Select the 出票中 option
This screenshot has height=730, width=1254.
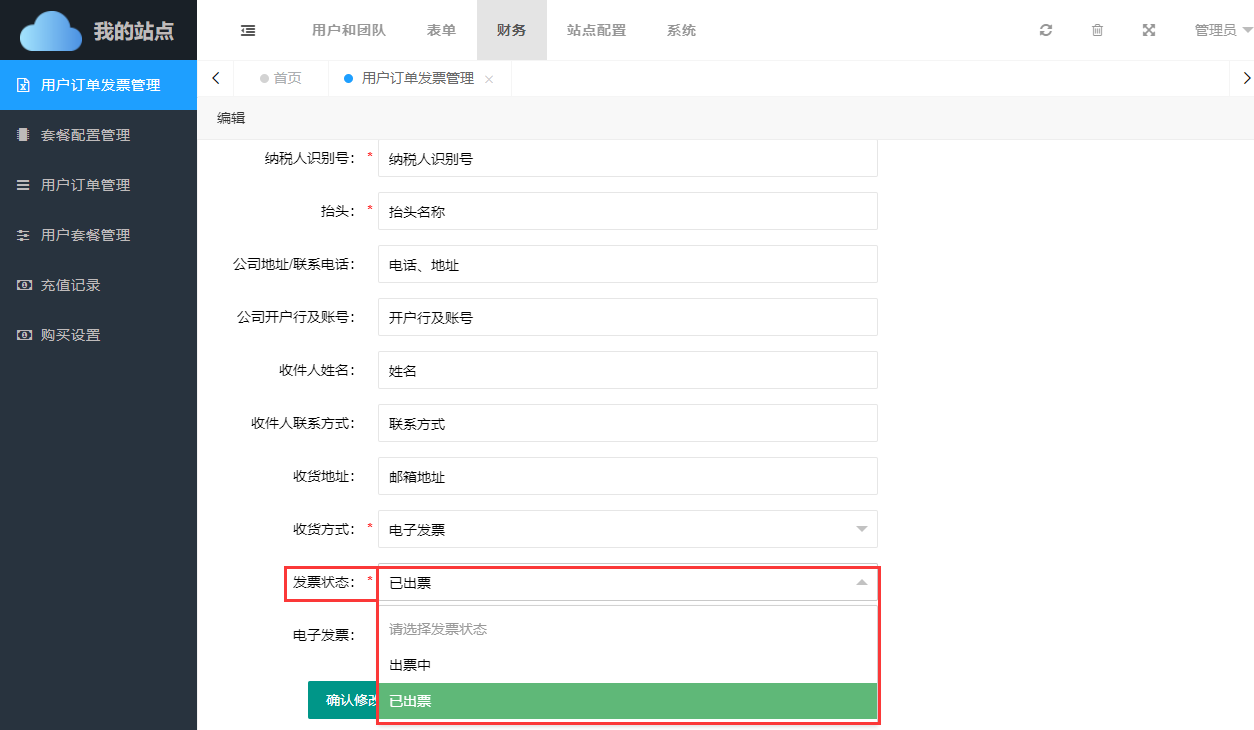pyautogui.click(x=627, y=665)
